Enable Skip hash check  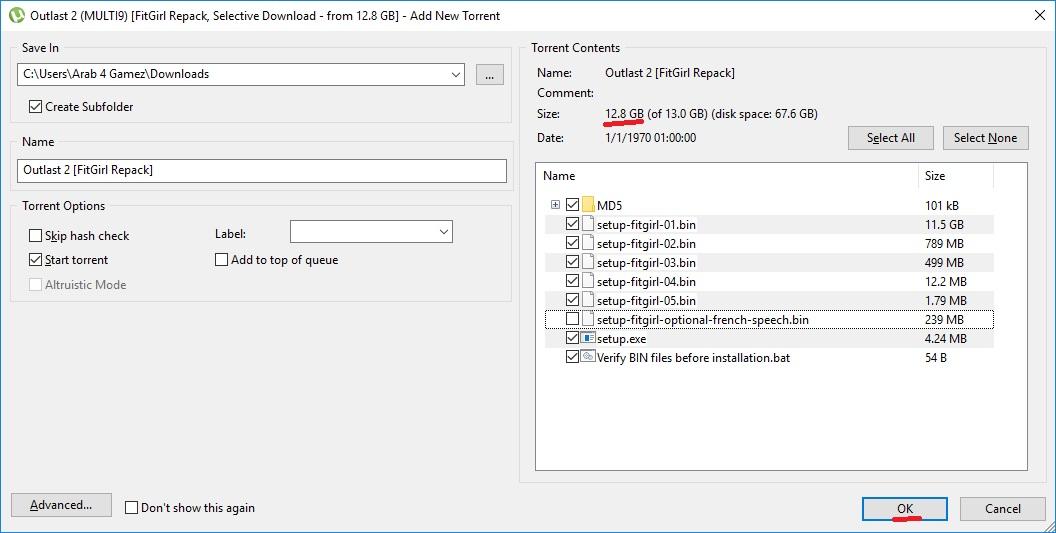pyautogui.click(x=36, y=235)
